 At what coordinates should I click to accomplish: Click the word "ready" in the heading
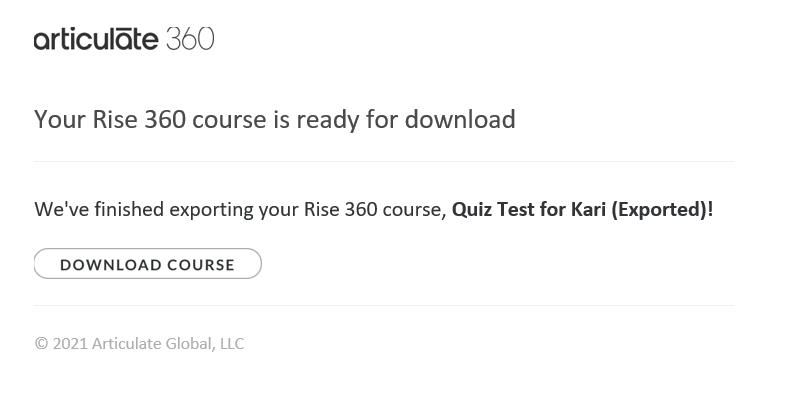327,120
